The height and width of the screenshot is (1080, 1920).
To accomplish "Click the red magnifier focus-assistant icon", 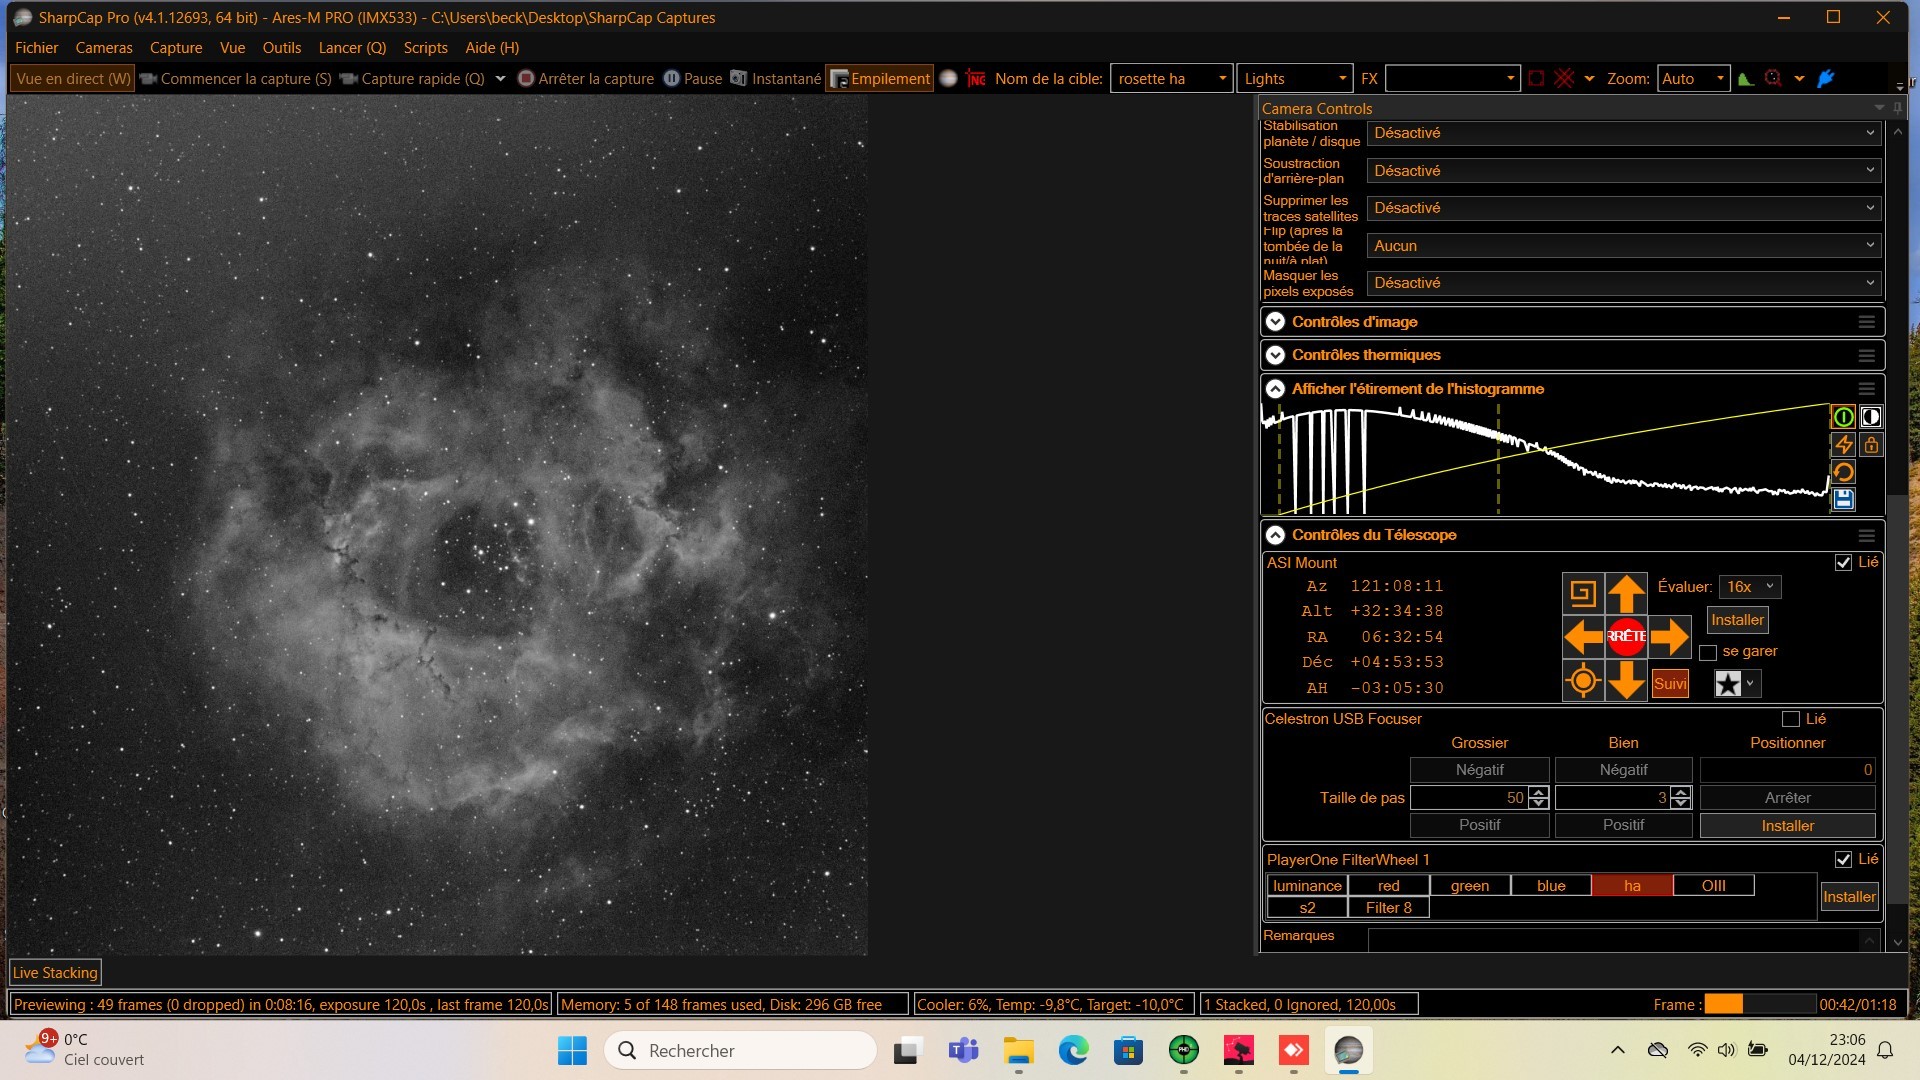I will pos(1774,79).
